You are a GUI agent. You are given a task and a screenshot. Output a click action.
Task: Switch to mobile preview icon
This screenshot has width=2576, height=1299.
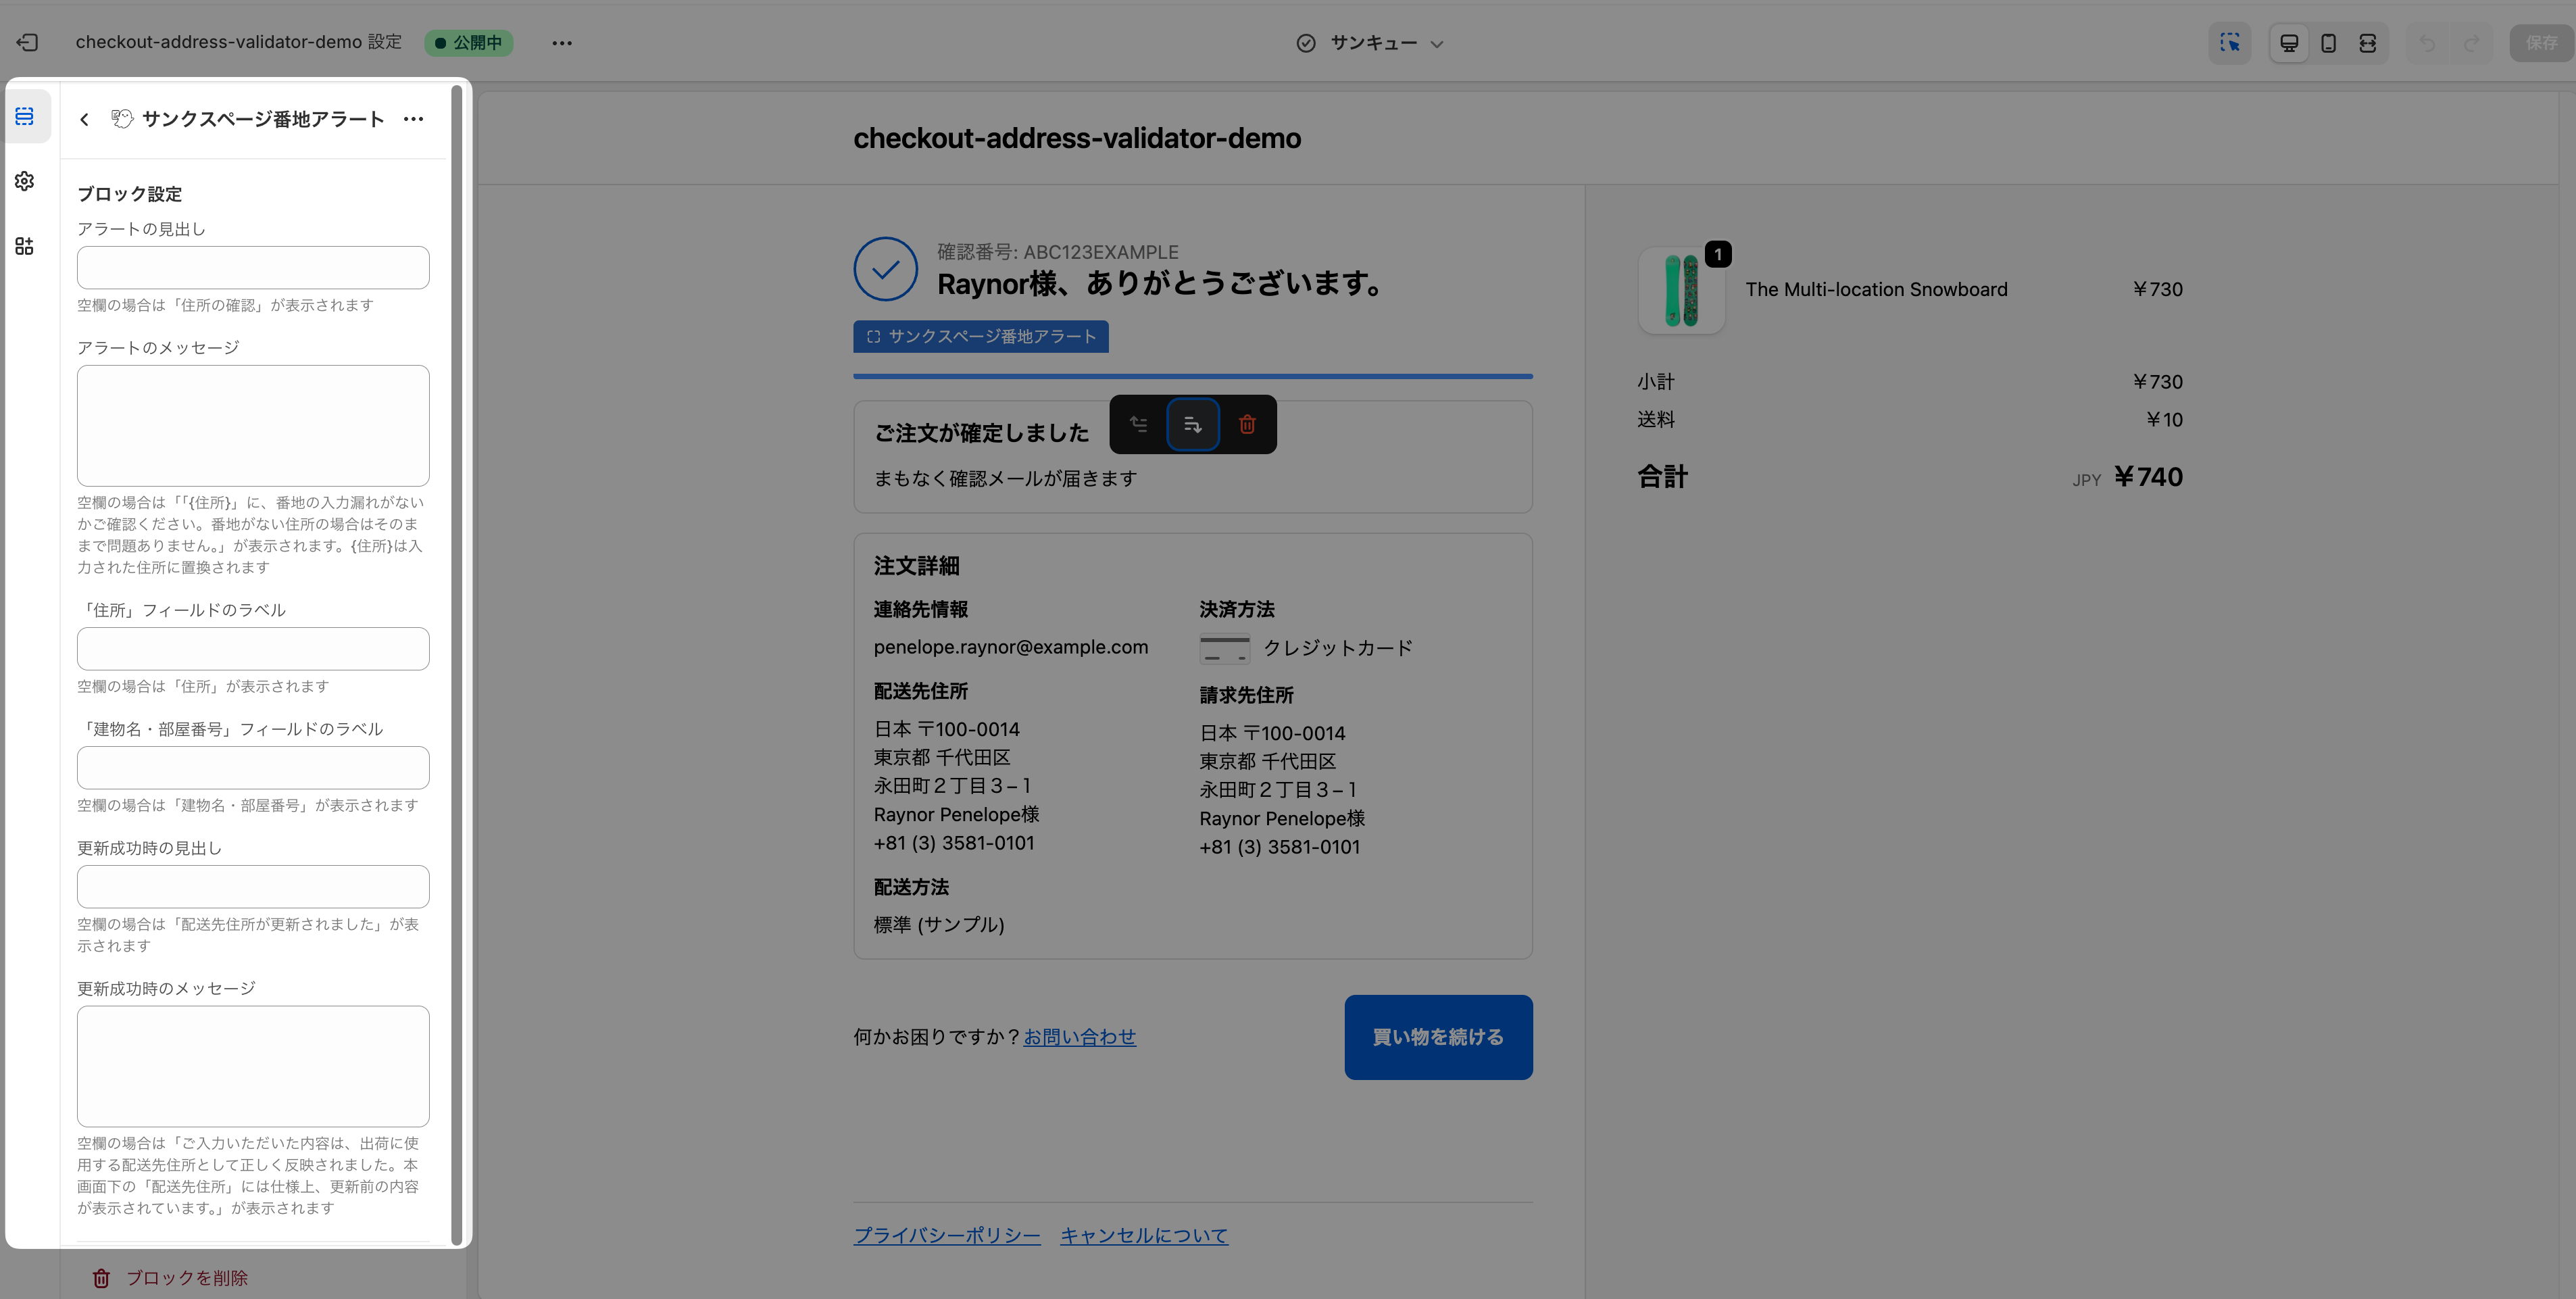click(x=2328, y=43)
